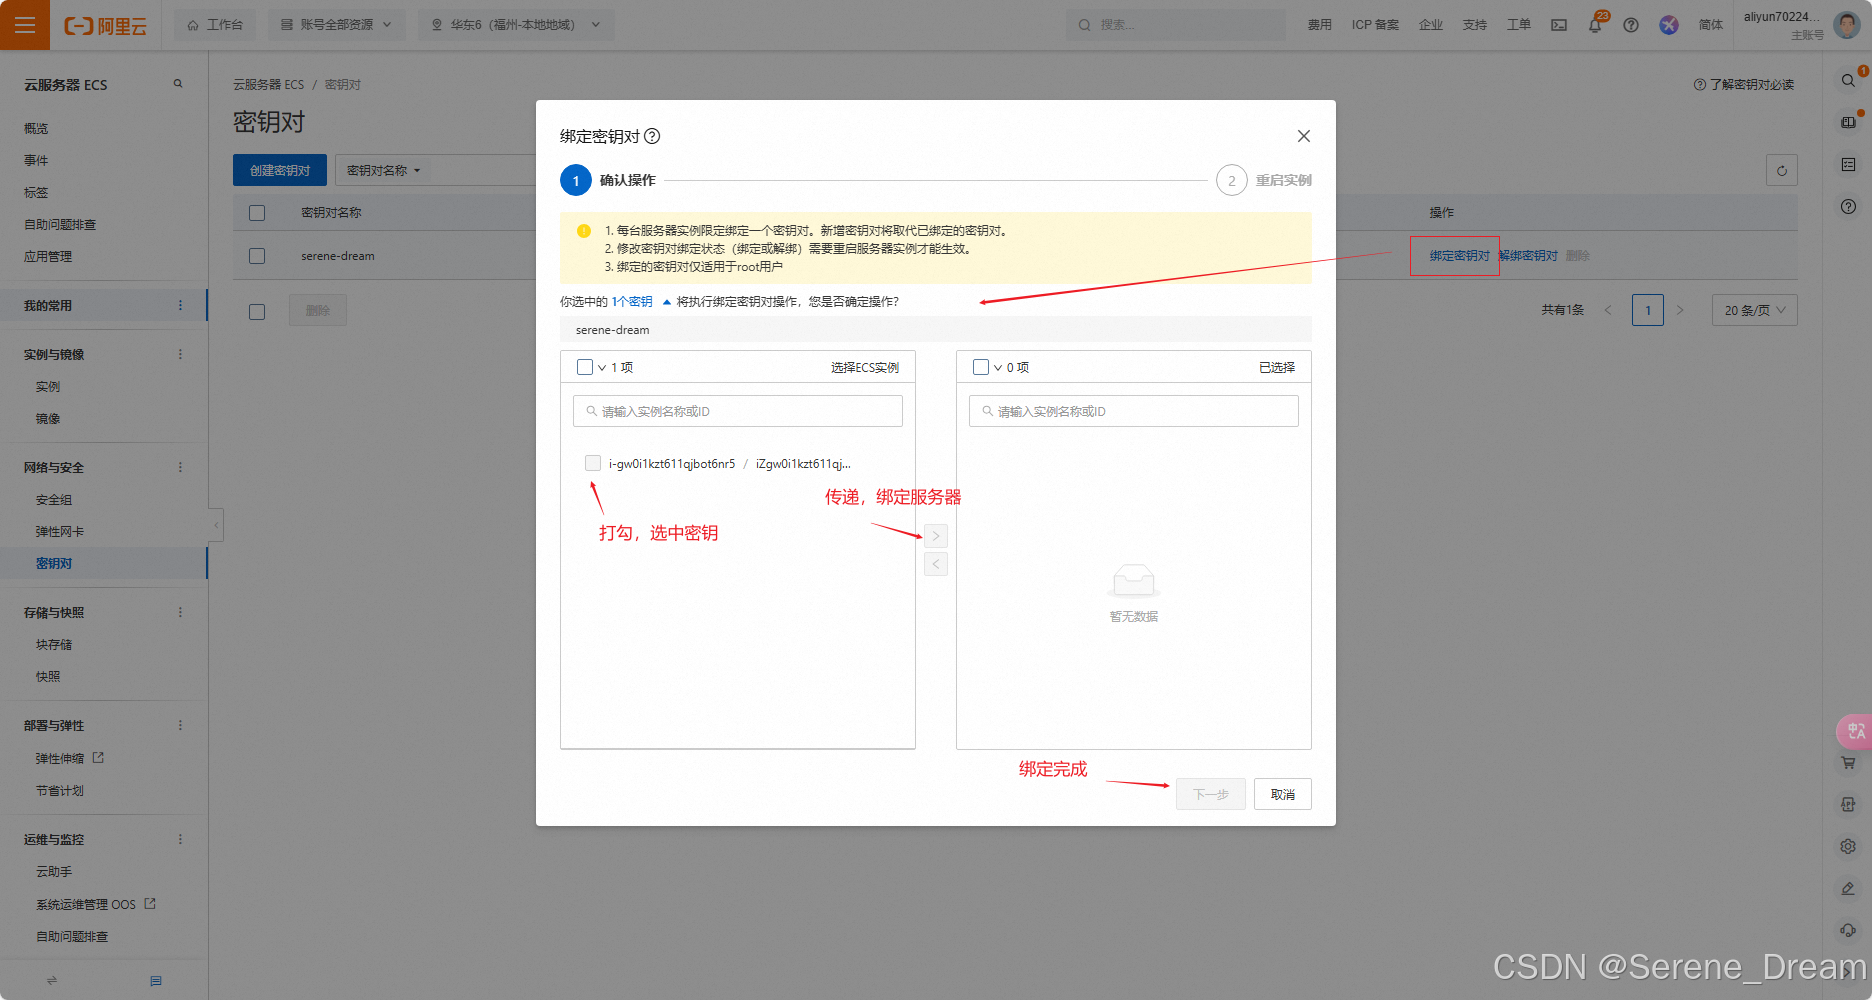Move selected instance to right with arrow
The image size is (1872, 1000).
point(936,536)
